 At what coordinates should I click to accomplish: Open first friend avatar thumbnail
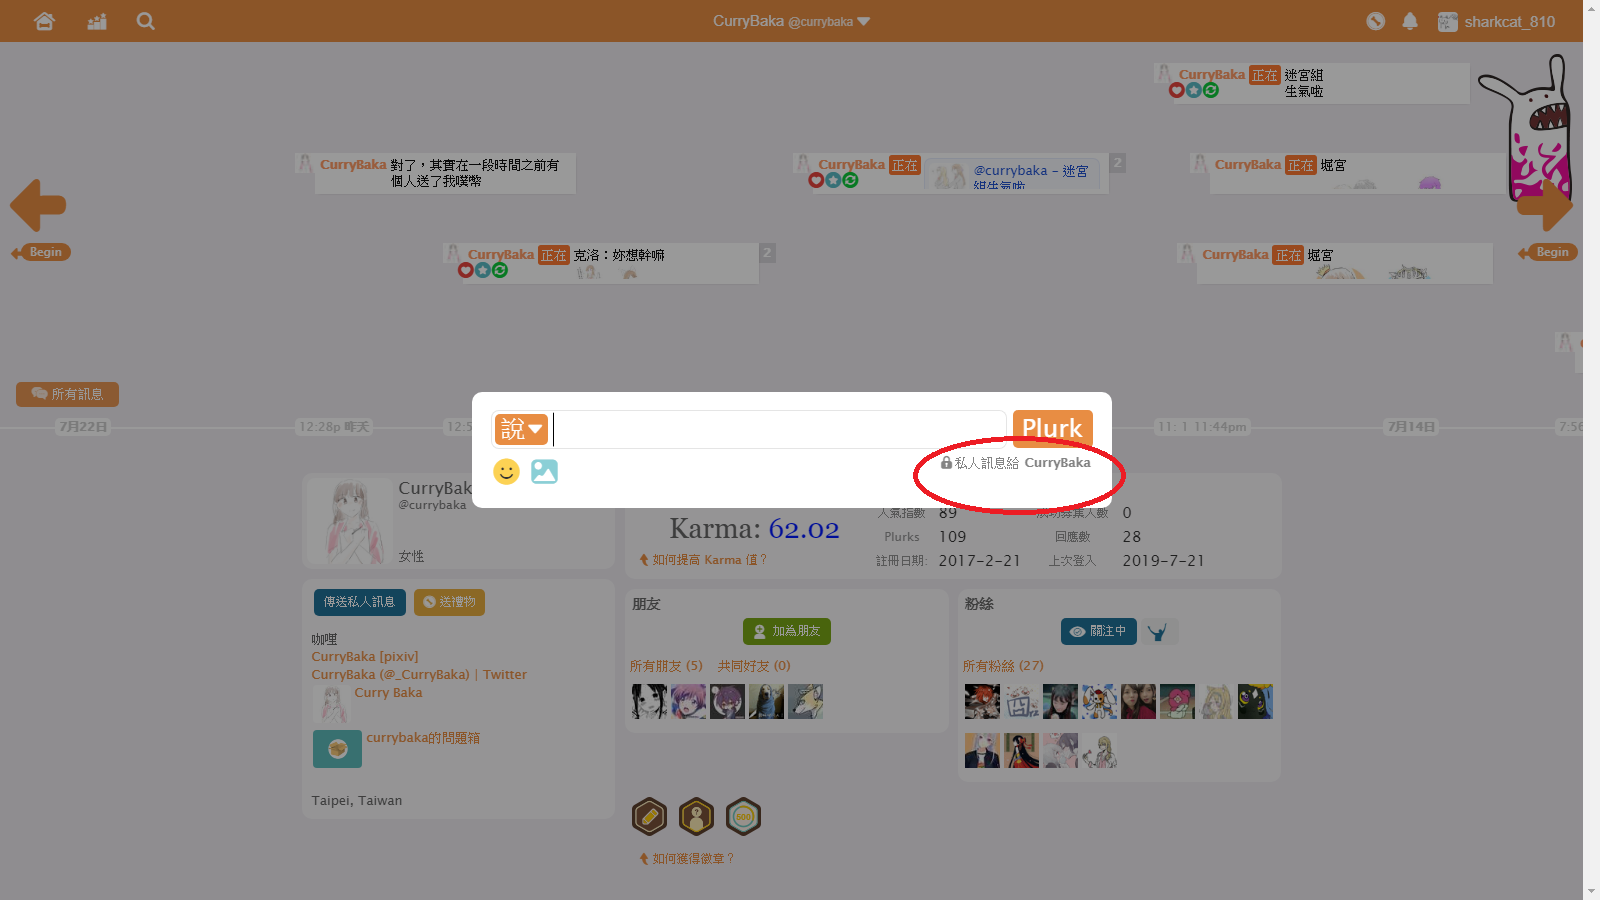pyautogui.click(x=649, y=701)
